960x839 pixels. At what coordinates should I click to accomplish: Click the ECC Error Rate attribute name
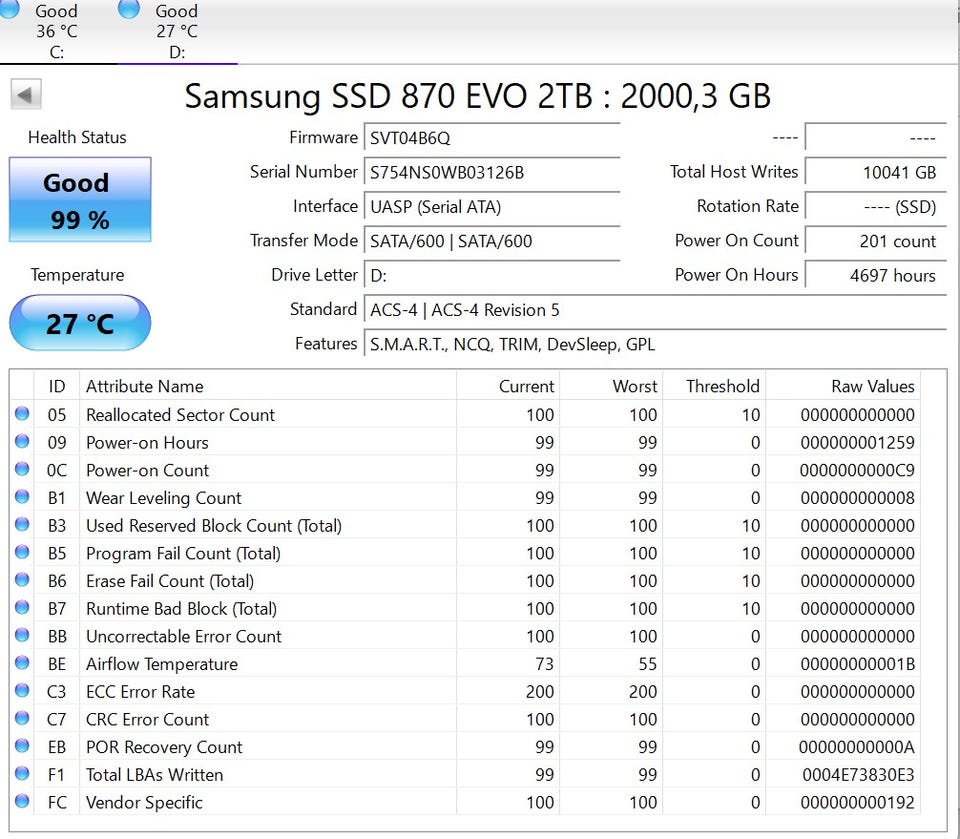click(x=140, y=691)
